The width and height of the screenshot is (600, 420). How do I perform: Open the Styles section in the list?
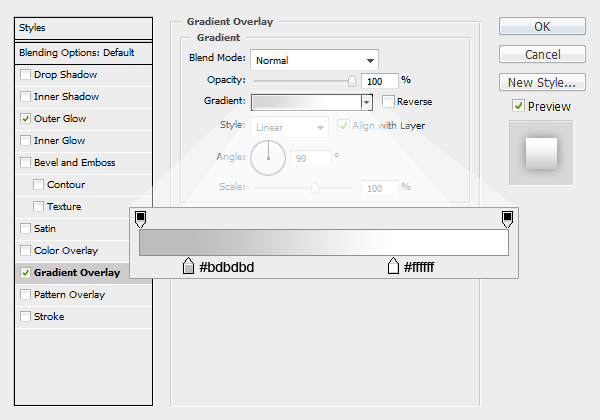pos(83,28)
